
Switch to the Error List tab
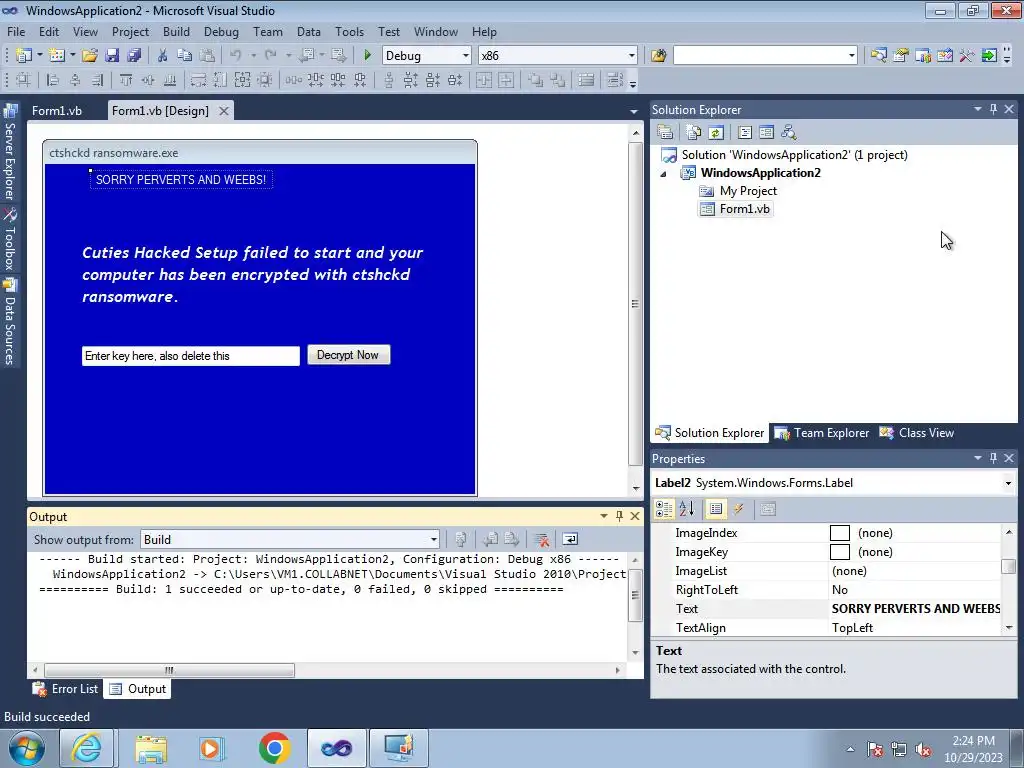click(65, 689)
